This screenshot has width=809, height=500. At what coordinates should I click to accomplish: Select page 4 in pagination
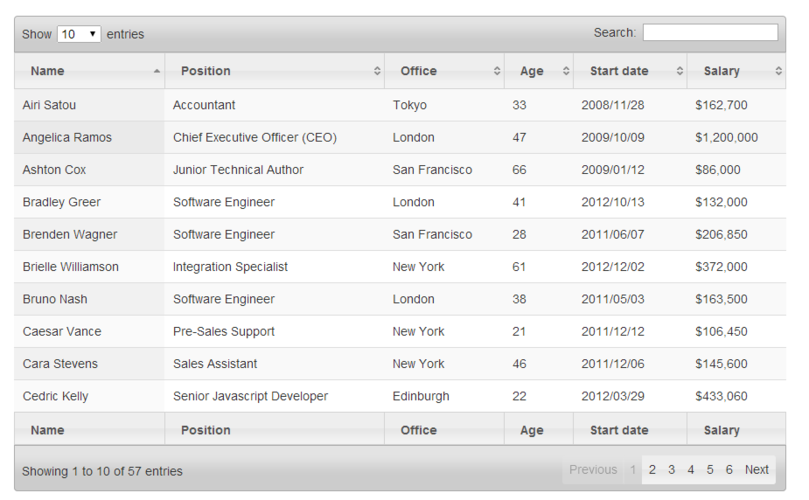(x=691, y=470)
